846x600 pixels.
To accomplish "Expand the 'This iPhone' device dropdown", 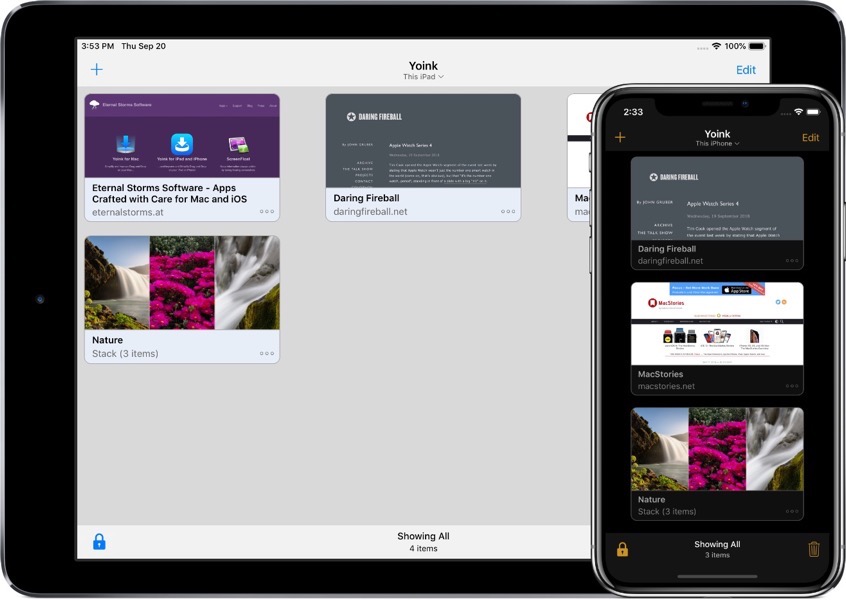I will click(717, 144).
